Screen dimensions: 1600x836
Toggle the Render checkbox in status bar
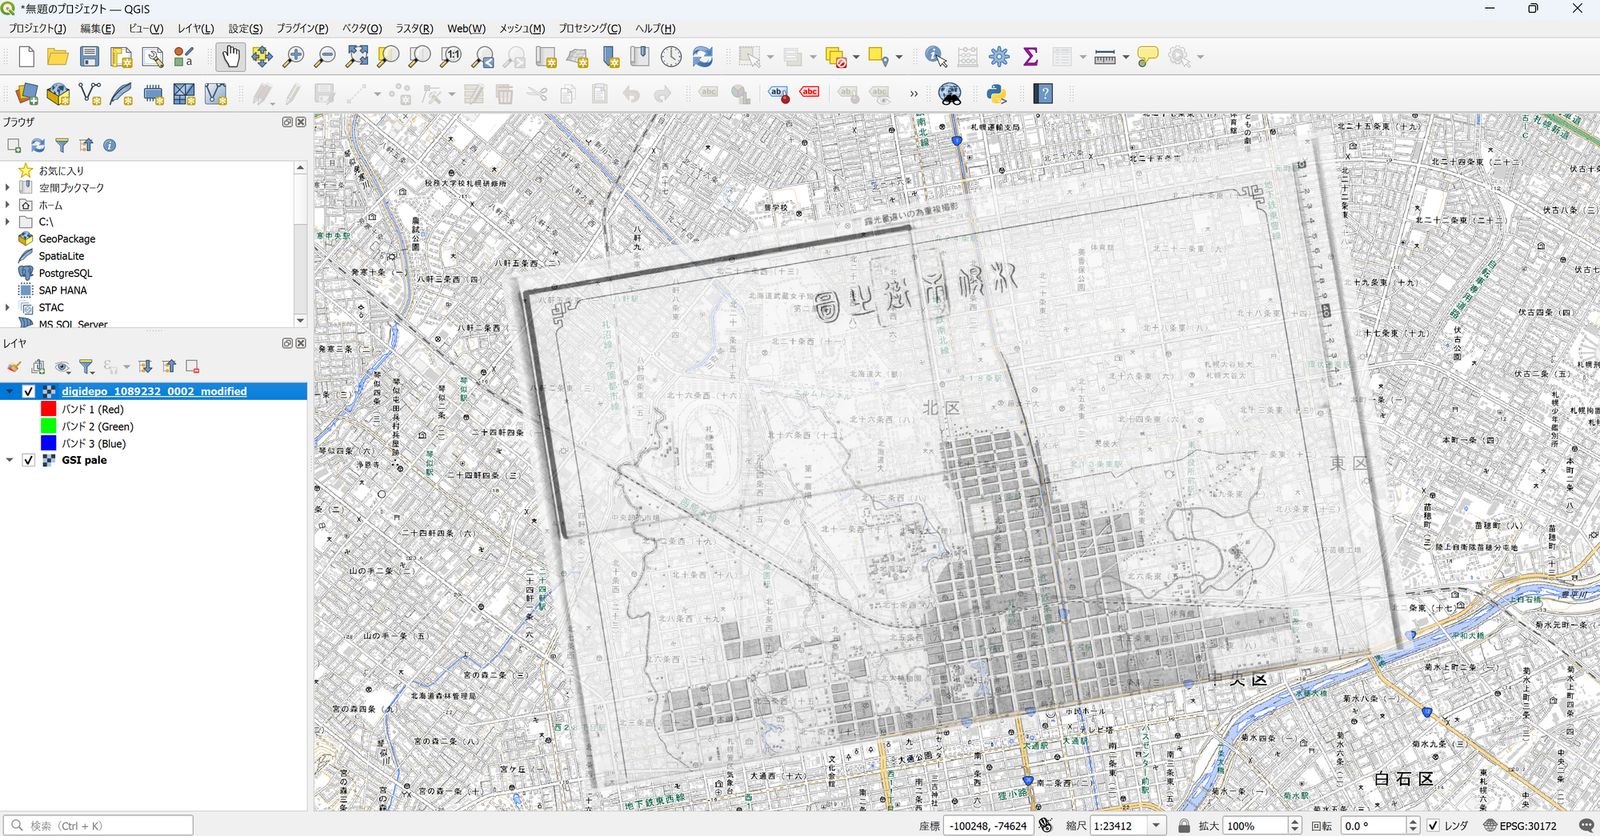[x=1433, y=826]
